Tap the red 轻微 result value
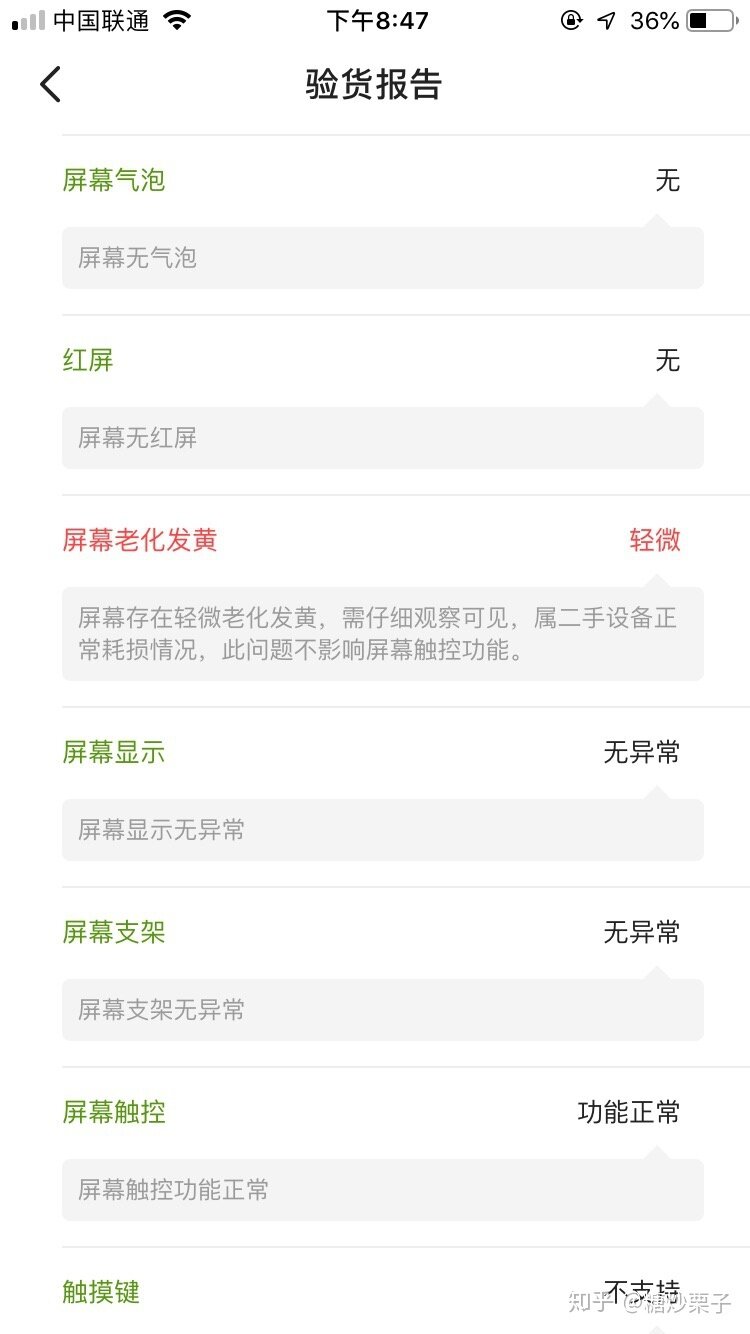Screen dimensions: 750x1334 [655, 540]
